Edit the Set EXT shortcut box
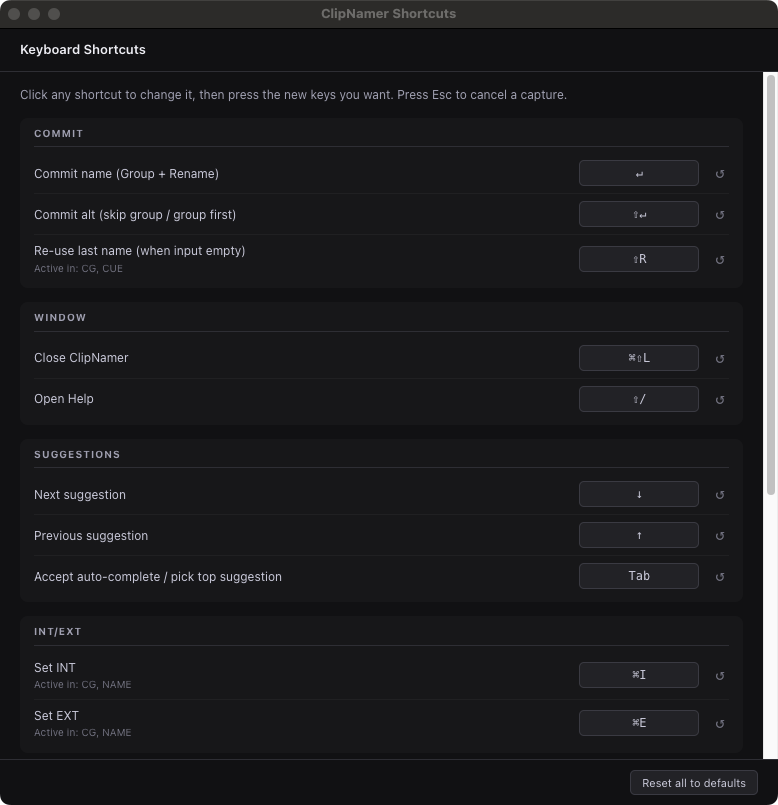This screenshot has height=805, width=778. point(638,723)
